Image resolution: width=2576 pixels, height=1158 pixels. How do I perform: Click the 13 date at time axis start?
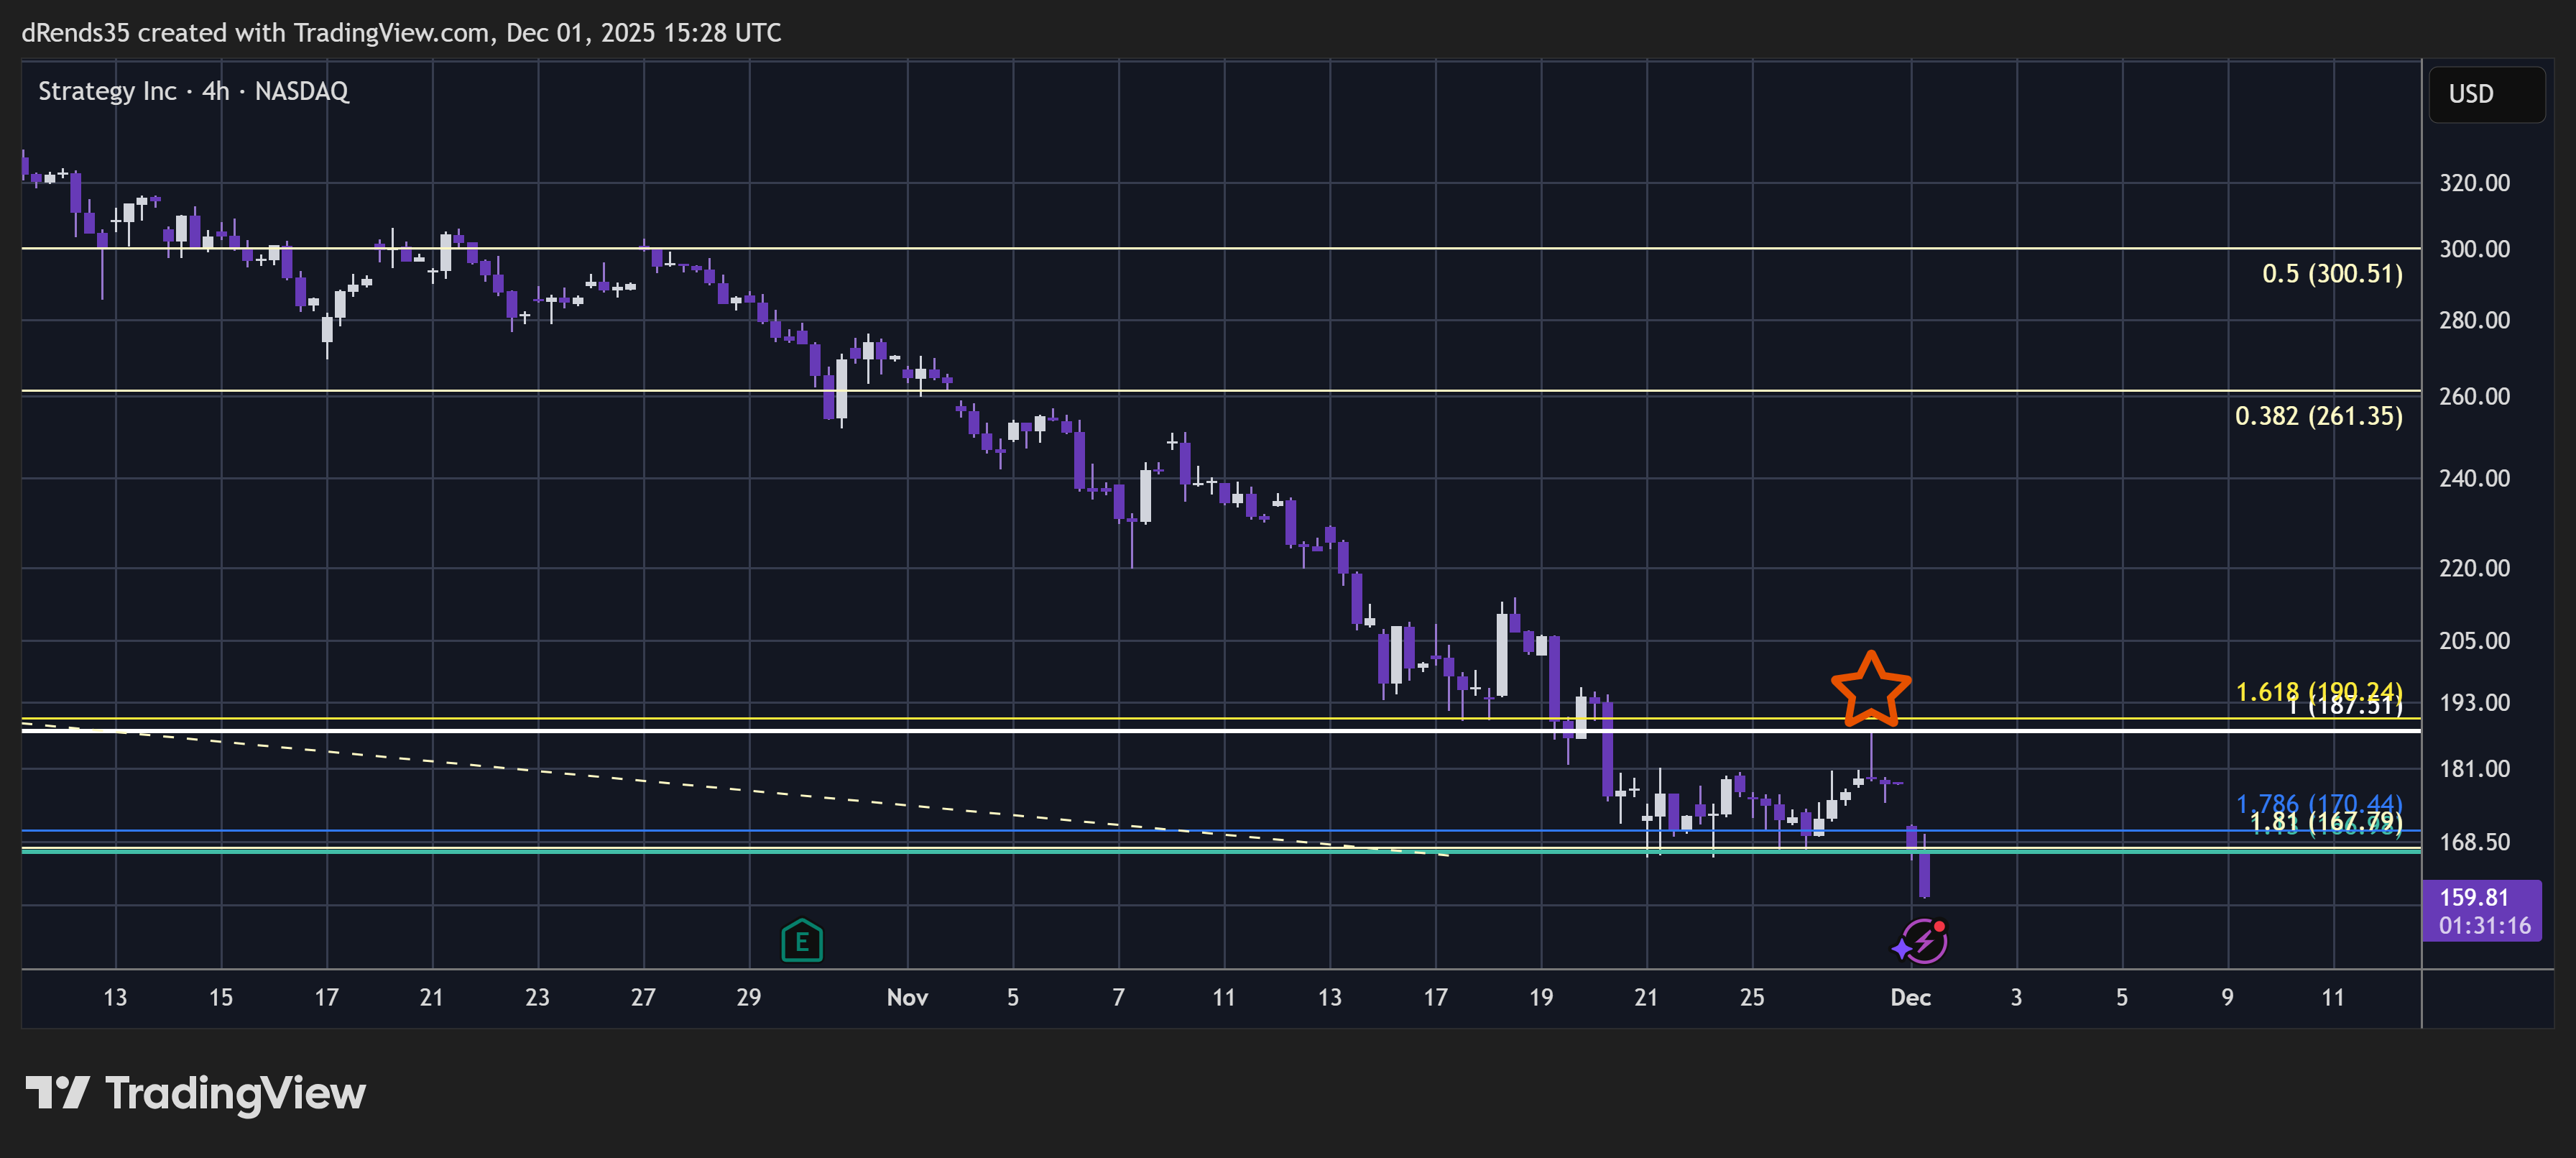pos(115,997)
